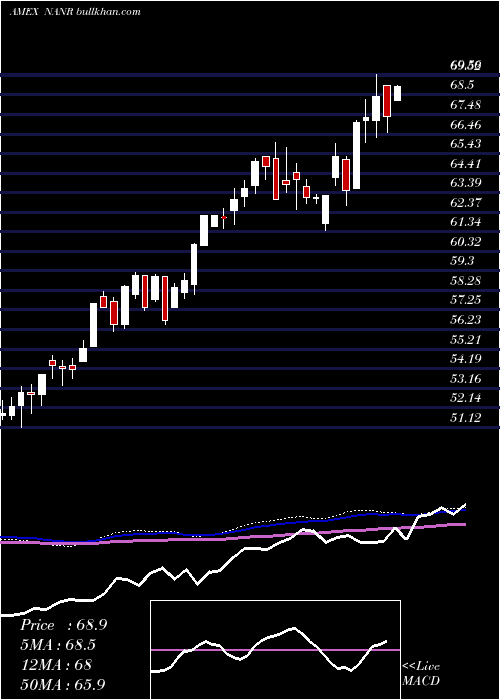Select the 58.28 price axis label
The height and width of the screenshot is (700, 500).
(x=466, y=280)
